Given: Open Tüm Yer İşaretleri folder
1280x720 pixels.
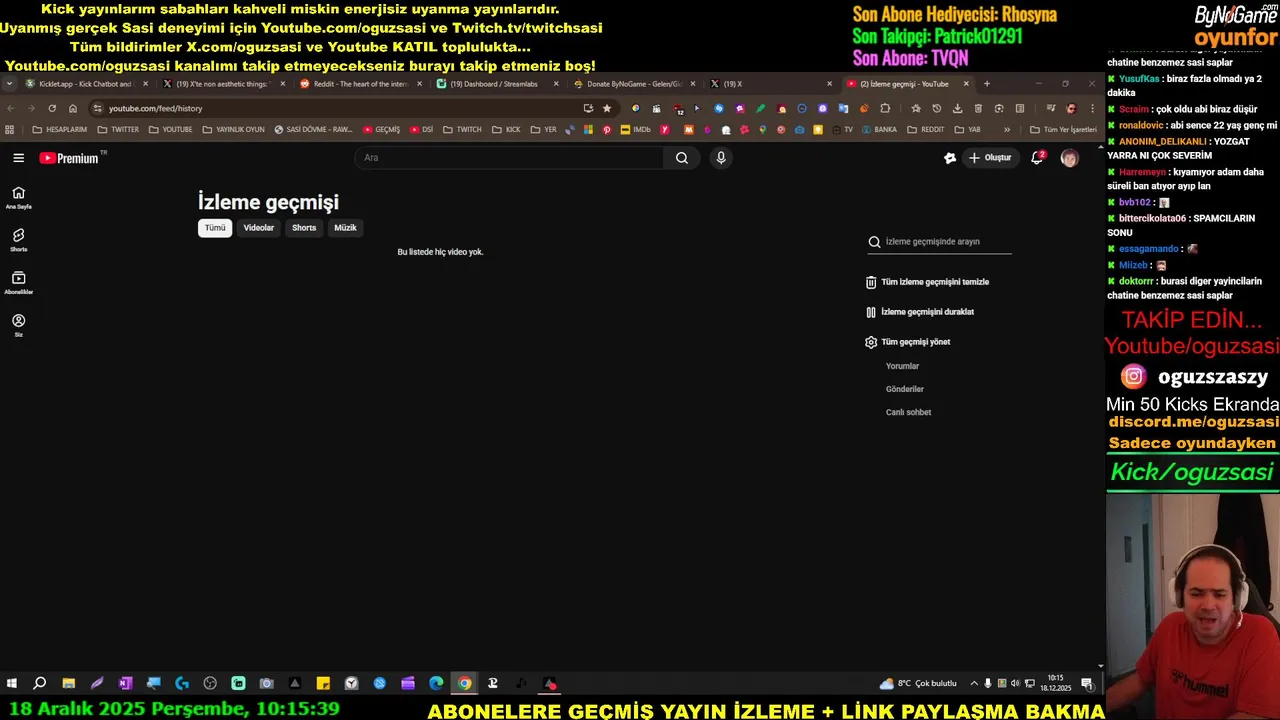Looking at the screenshot, I should click(x=1063, y=130).
